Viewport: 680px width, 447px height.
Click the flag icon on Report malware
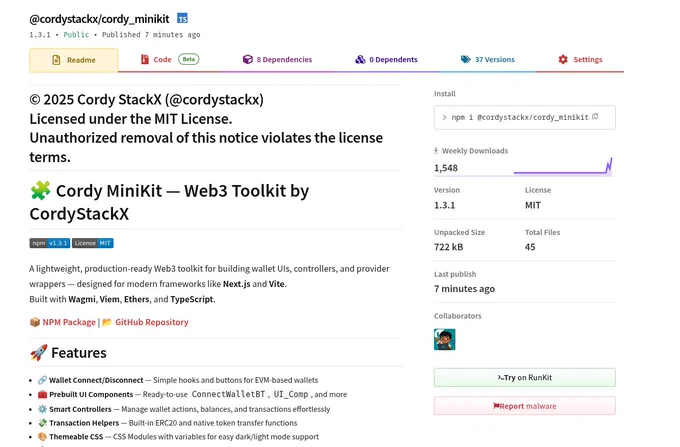(496, 406)
